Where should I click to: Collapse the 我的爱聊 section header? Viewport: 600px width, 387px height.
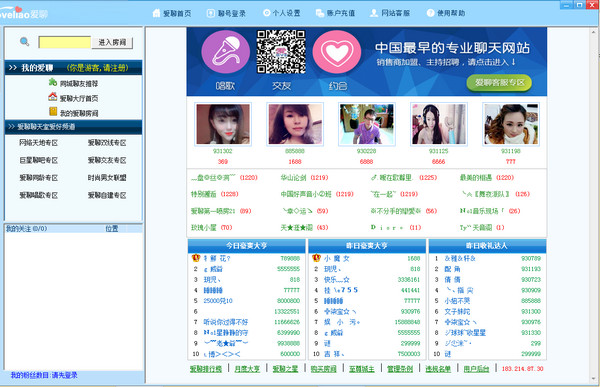pyautogui.click(x=73, y=68)
